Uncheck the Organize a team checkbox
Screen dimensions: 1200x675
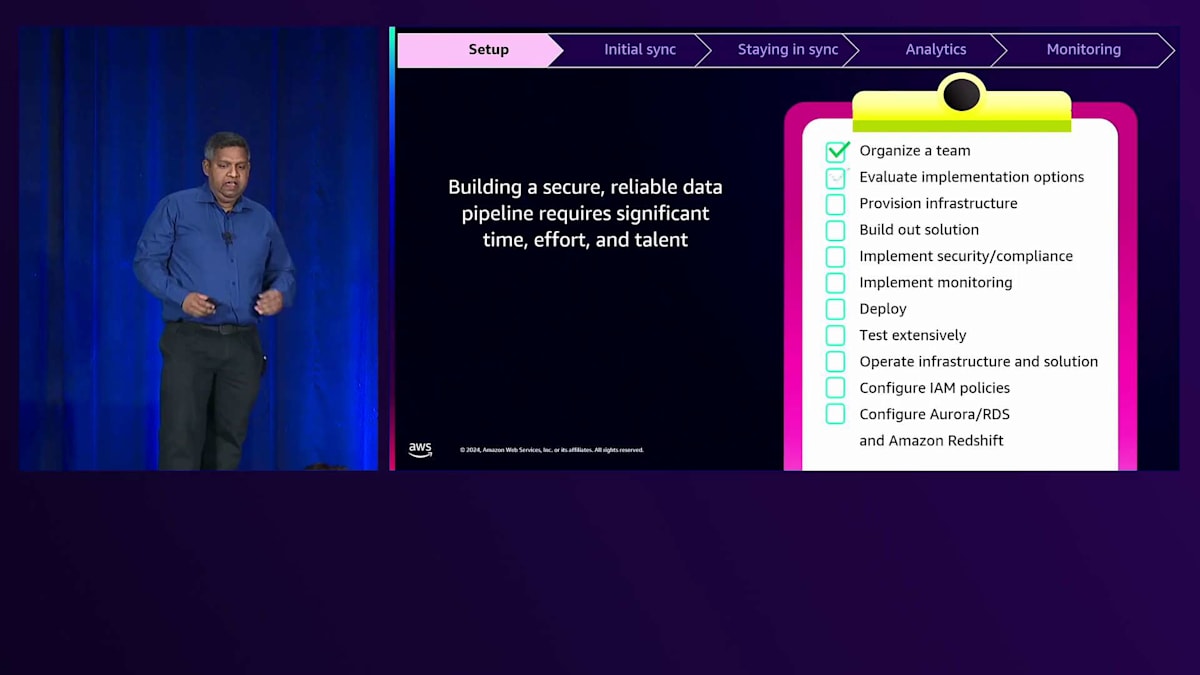point(837,151)
